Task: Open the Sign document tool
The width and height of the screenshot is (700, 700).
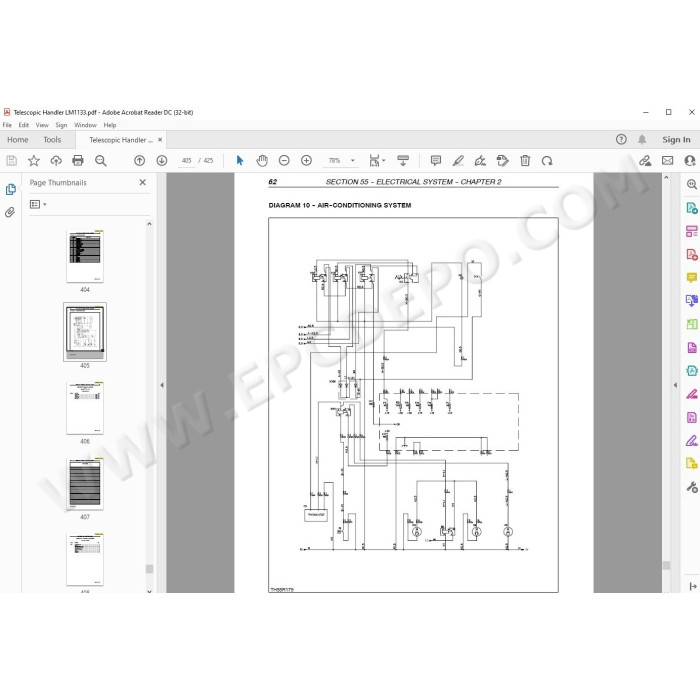Action: tap(480, 161)
